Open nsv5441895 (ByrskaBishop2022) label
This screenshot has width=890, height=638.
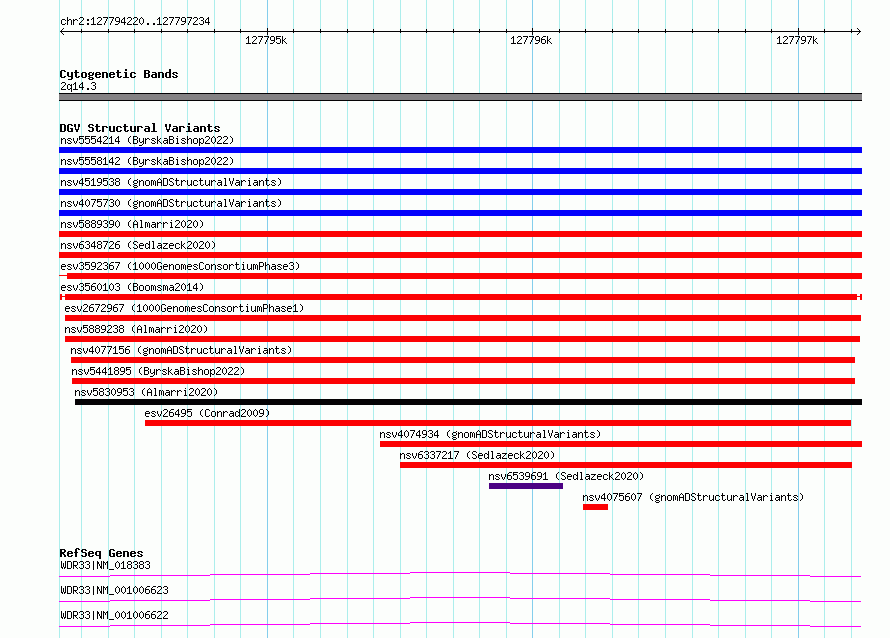(158, 371)
